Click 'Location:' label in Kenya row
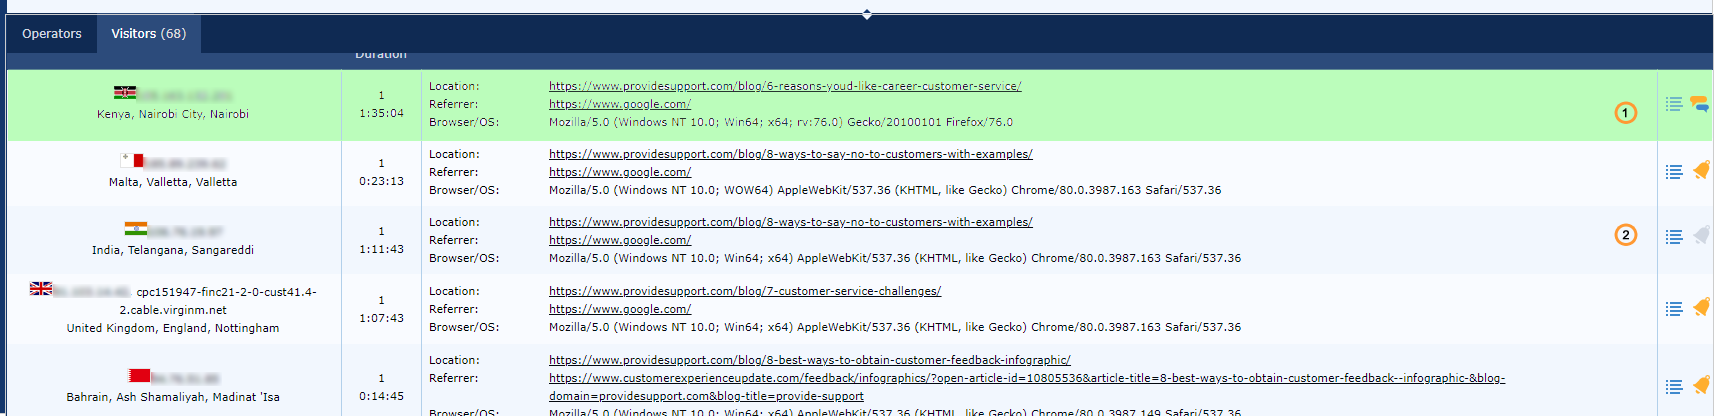This screenshot has height=416, width=1718. pyautogui.click(x=454, y=86)
